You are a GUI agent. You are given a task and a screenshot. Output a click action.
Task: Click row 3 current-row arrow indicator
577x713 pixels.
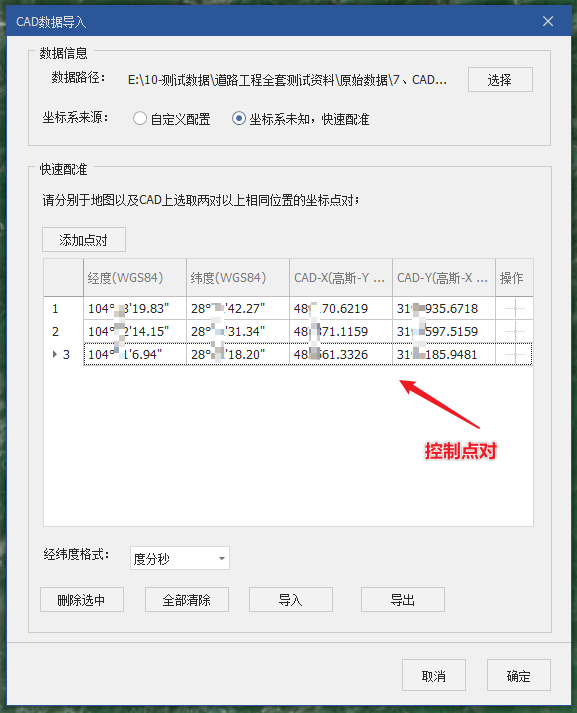pyautogui.click(x=55, y=354)
